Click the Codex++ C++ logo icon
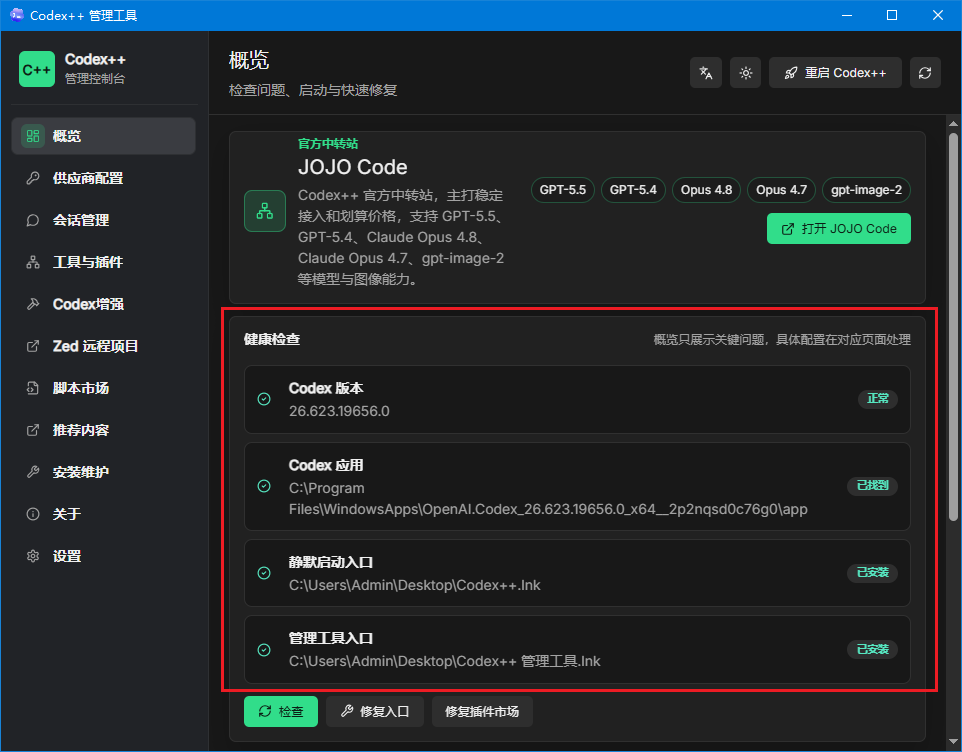This screenshot has width=962, height=752. pyautogui.click(x=37, y=69)
